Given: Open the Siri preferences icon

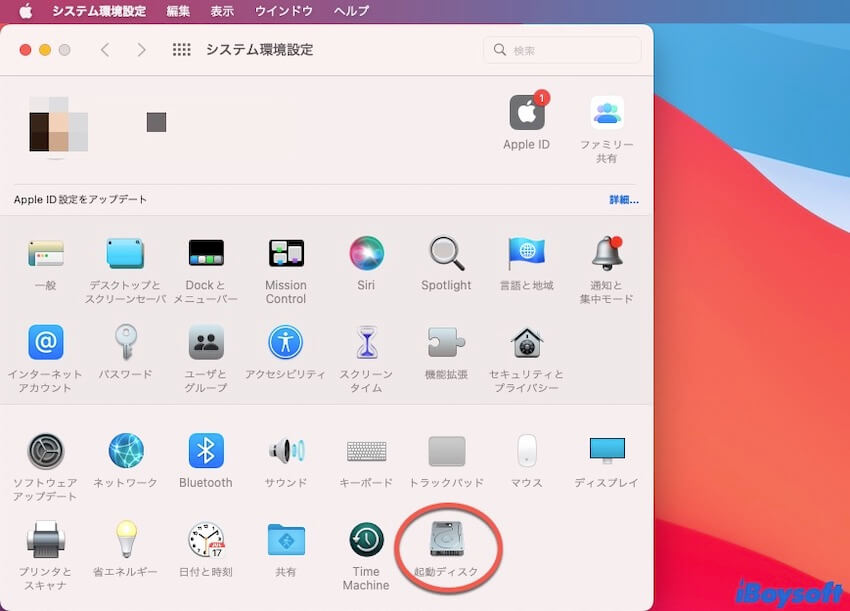Looking at the screenshot, I should tap(367, 254).
